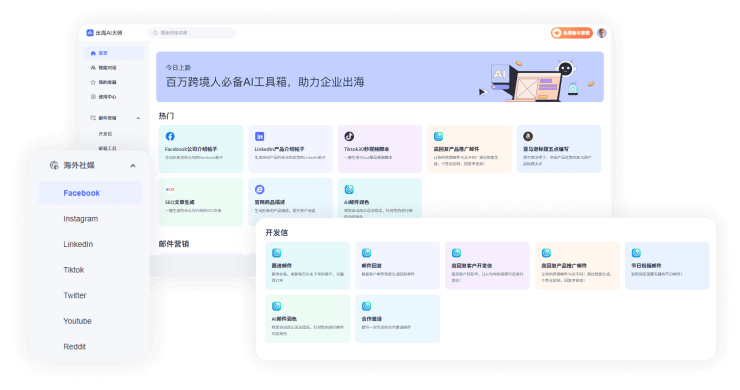
Task: Open the LinkedIn产品介绍帖子 card
Action: coord(290,149)
